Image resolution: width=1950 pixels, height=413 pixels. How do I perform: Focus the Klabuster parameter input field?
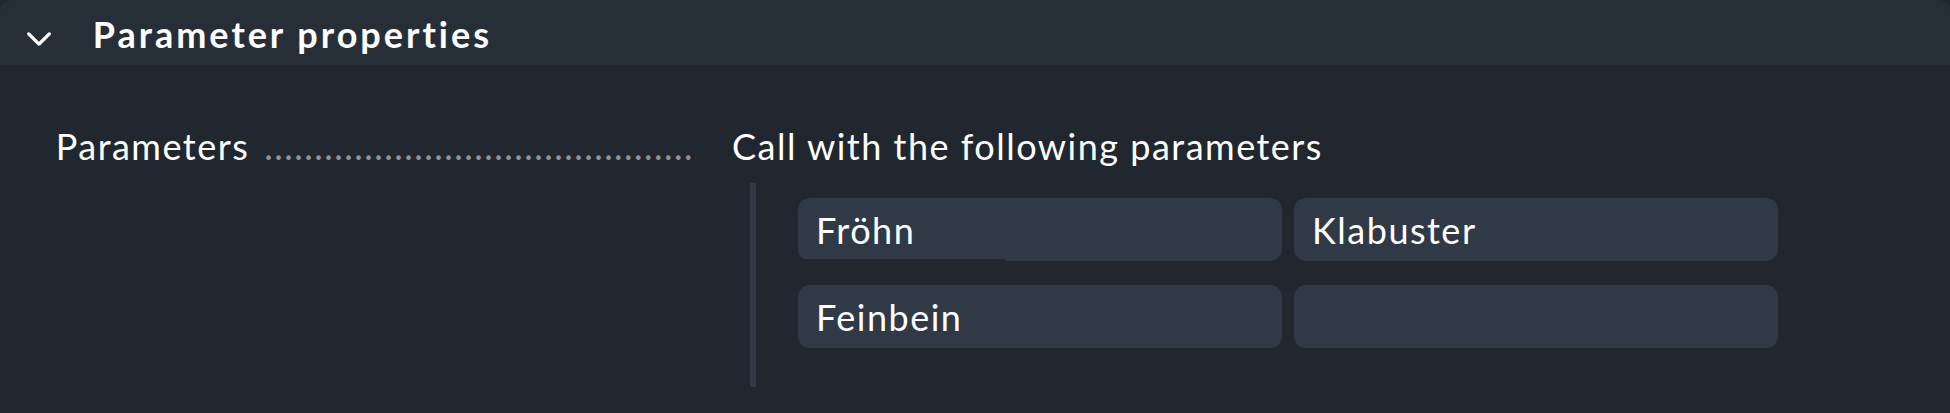click(x=1534, y=230)
